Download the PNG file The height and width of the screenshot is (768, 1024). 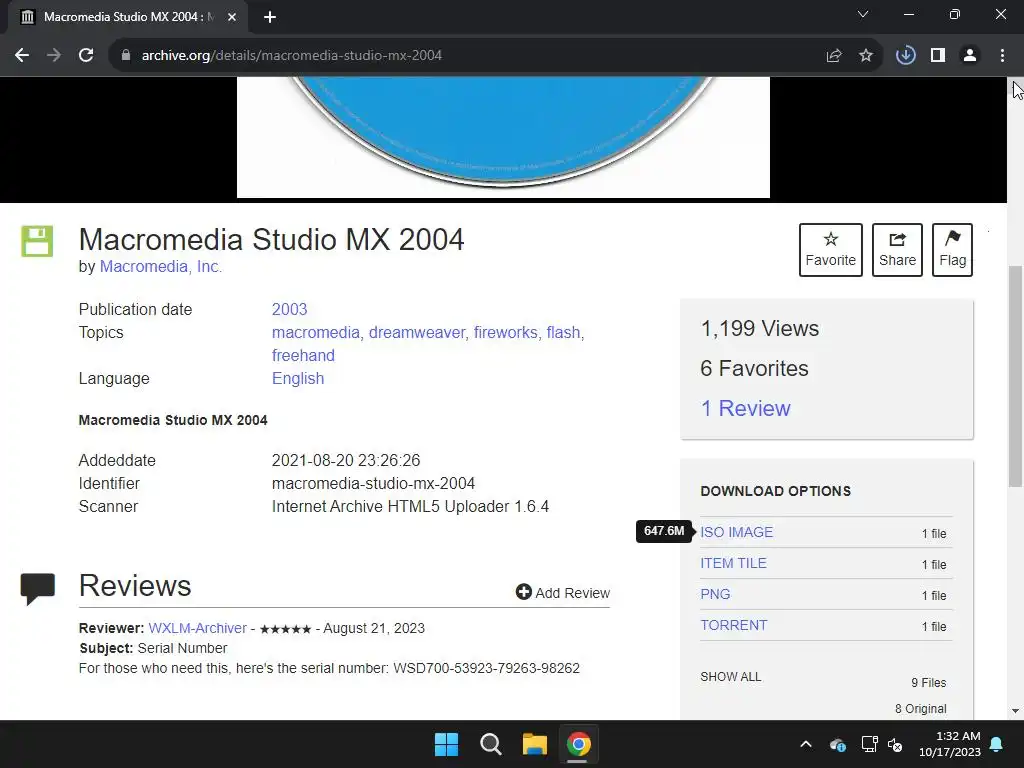pos(715,594)
